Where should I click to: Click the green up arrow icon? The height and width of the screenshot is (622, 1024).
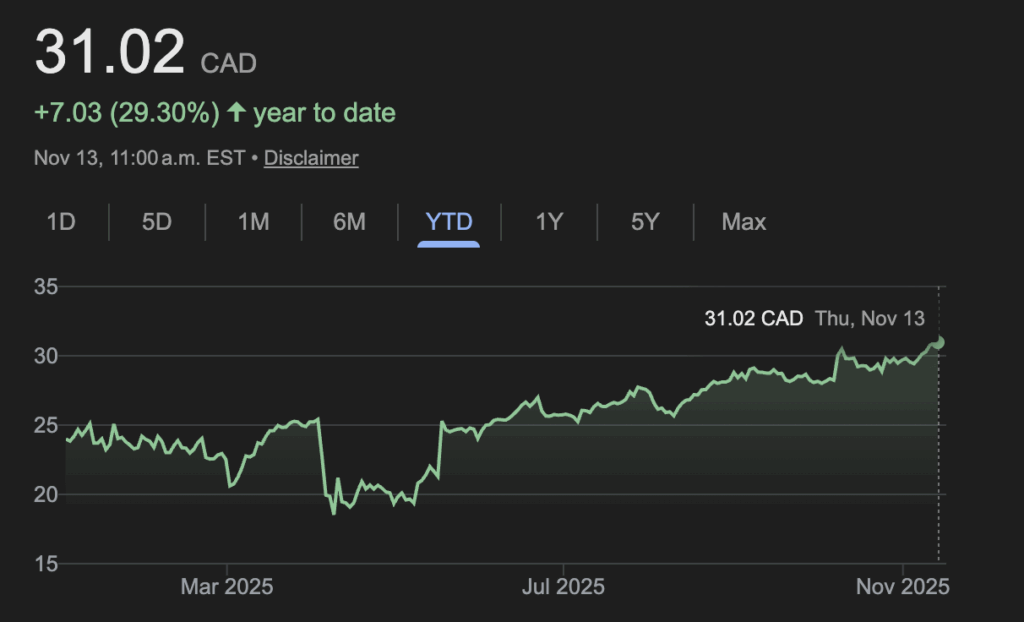[236, 113]
